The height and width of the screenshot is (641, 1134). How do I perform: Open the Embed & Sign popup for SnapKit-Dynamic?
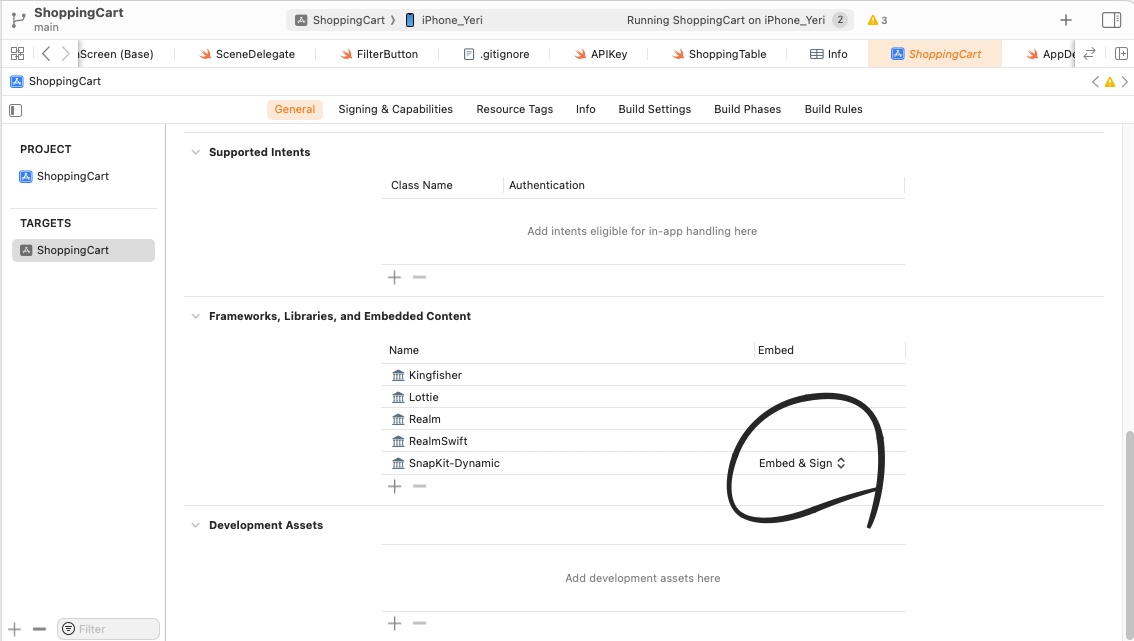click(x=802, y=463)
